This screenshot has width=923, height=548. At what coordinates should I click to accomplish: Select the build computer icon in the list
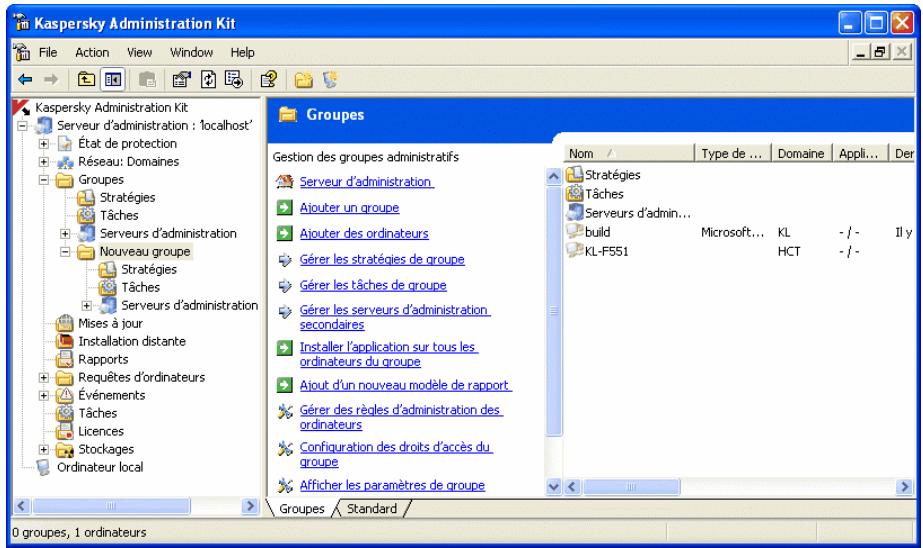coord(574,231)
